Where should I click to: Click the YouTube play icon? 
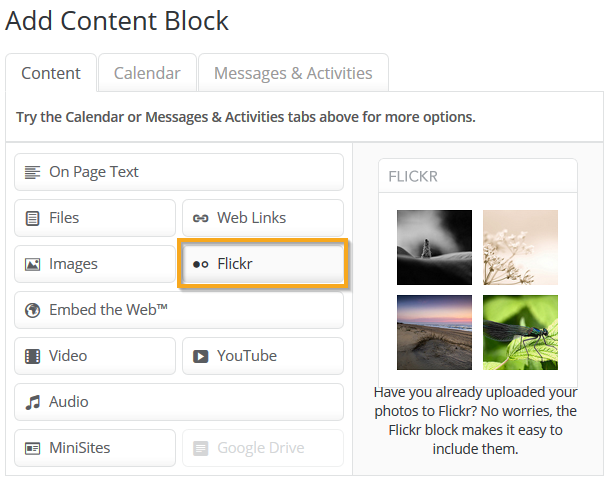pyautogui.click(x=201, y=357)
